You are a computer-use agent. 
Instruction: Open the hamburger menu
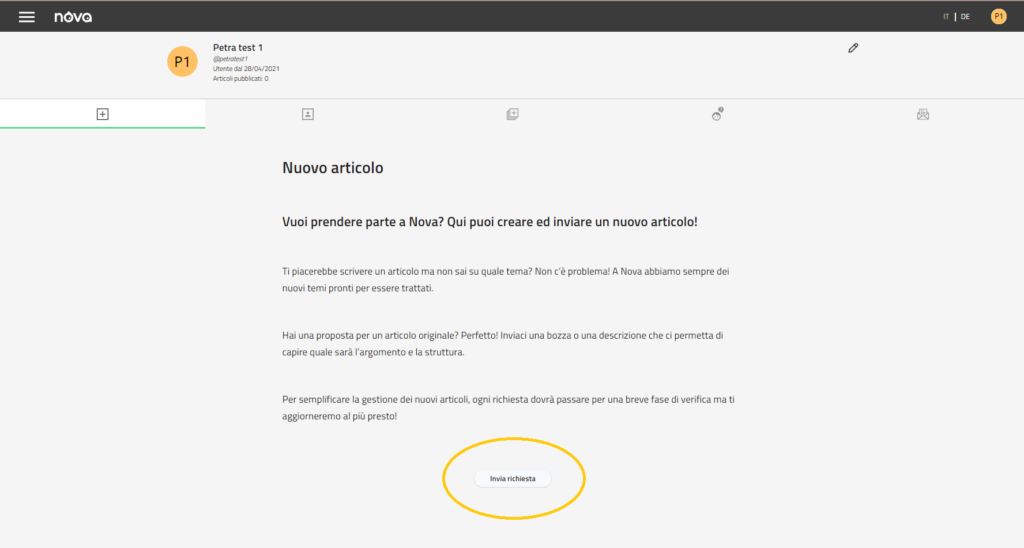point(27,17)
